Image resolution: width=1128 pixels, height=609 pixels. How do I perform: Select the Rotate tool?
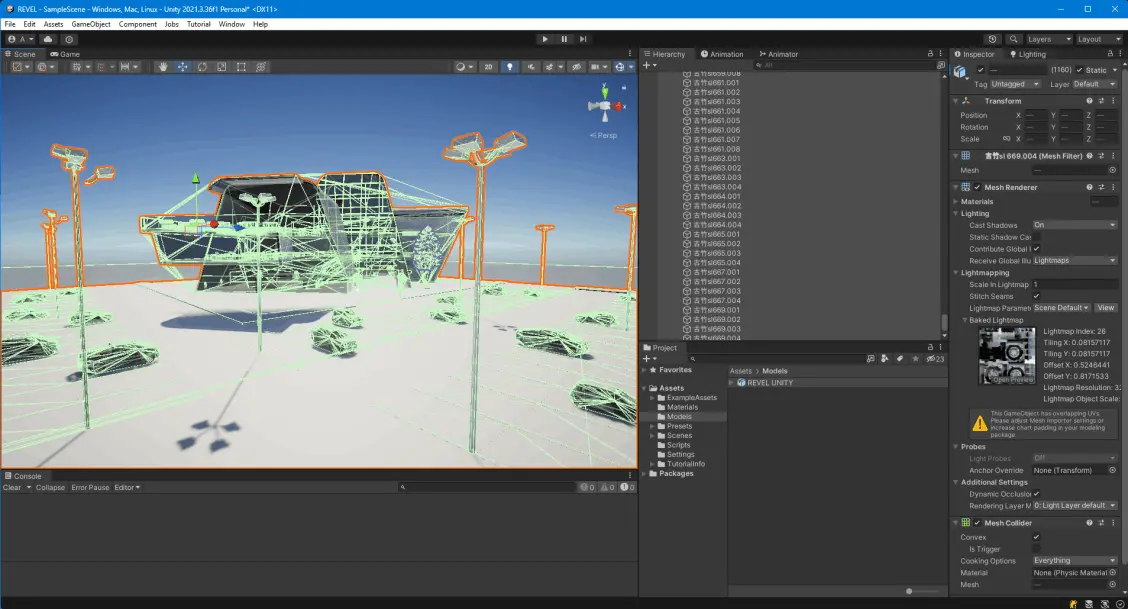pos(202,67)
